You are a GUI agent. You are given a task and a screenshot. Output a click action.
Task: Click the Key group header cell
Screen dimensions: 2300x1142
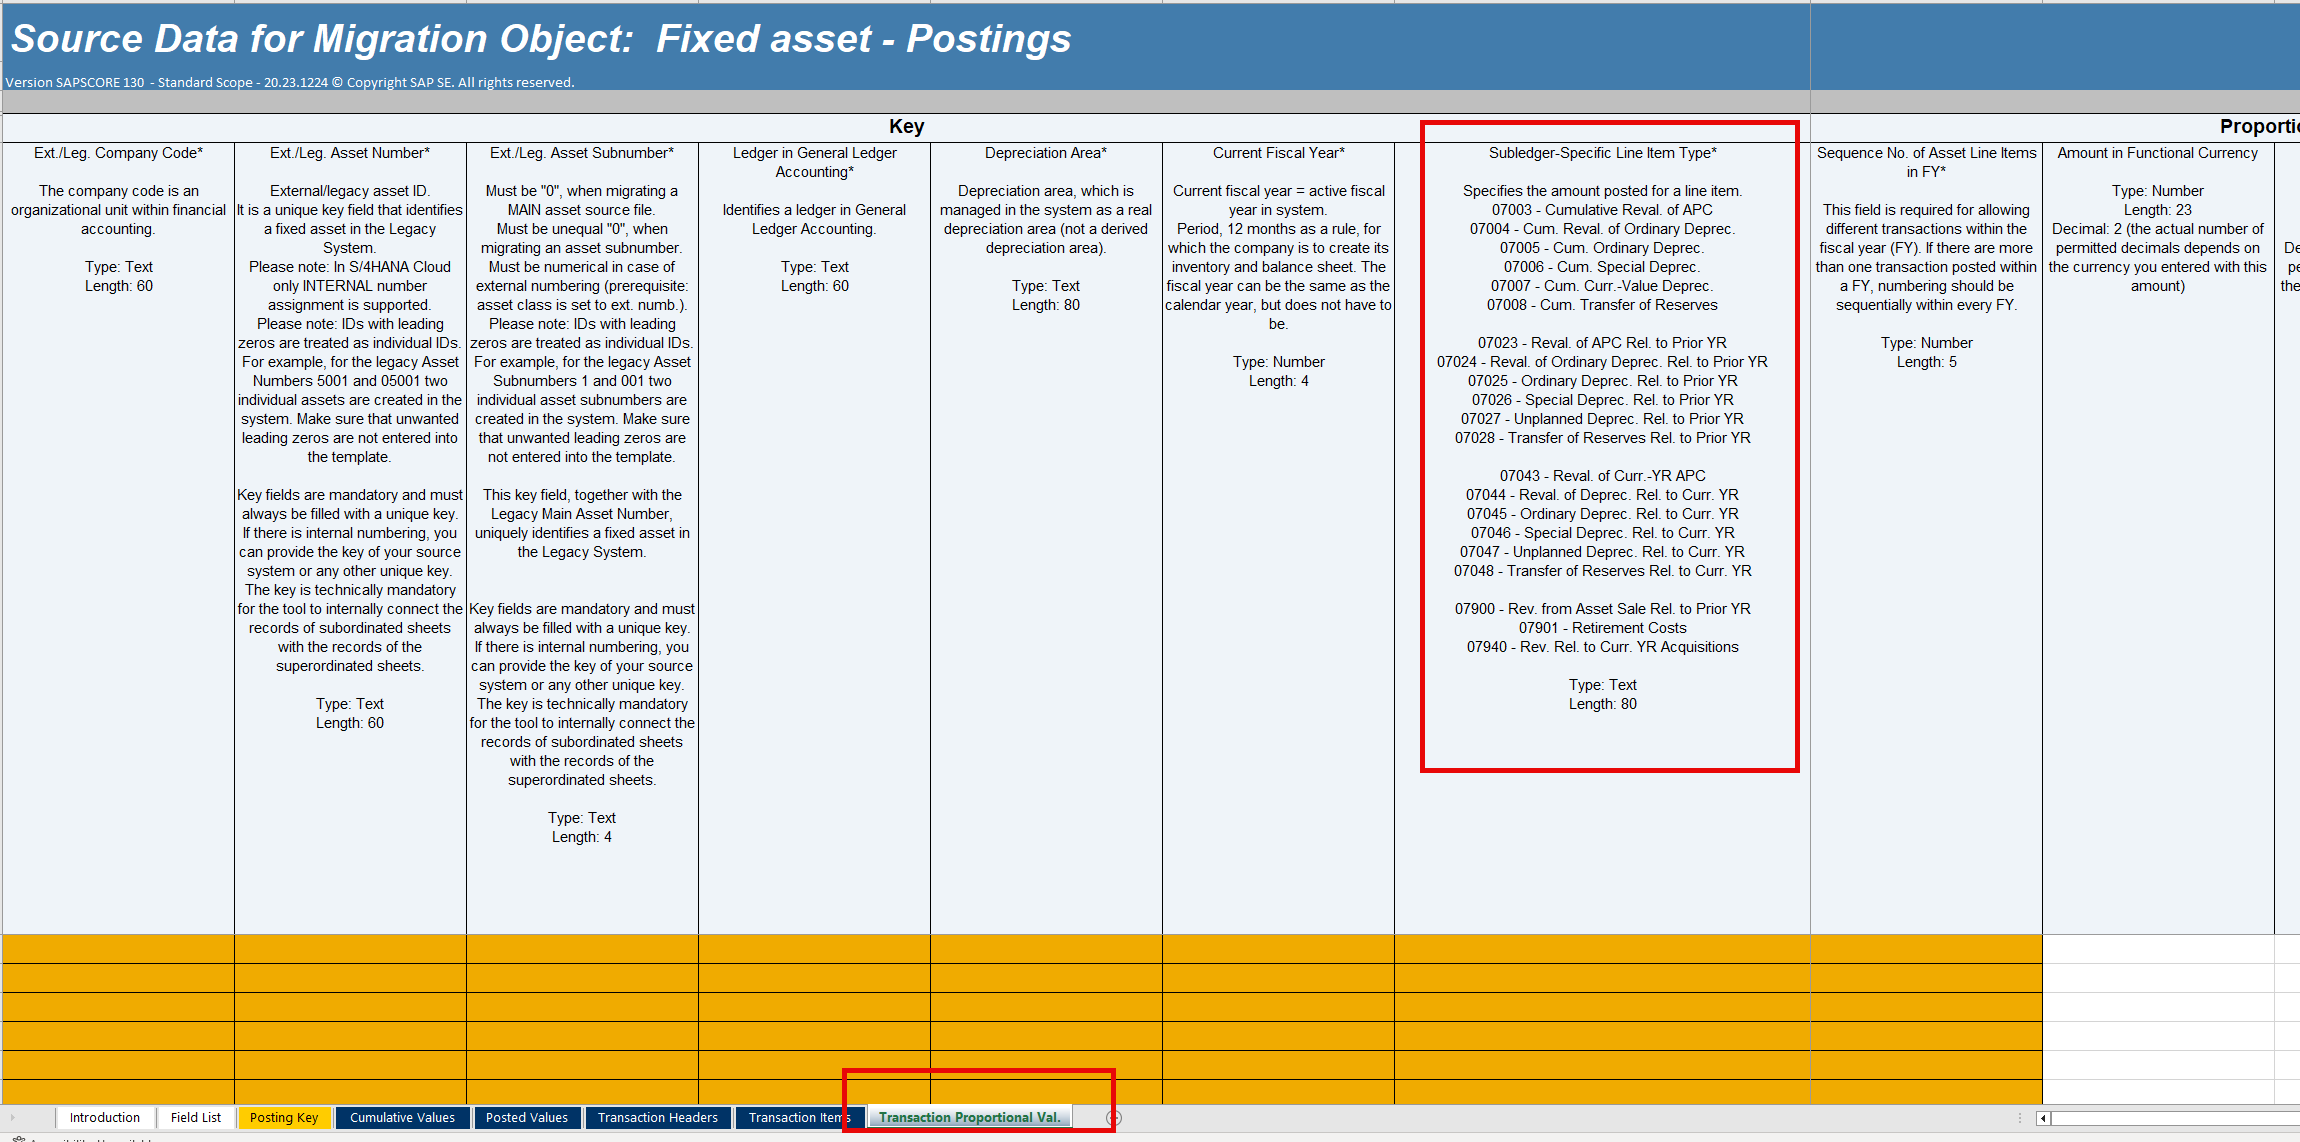click(x=906, y=127)
